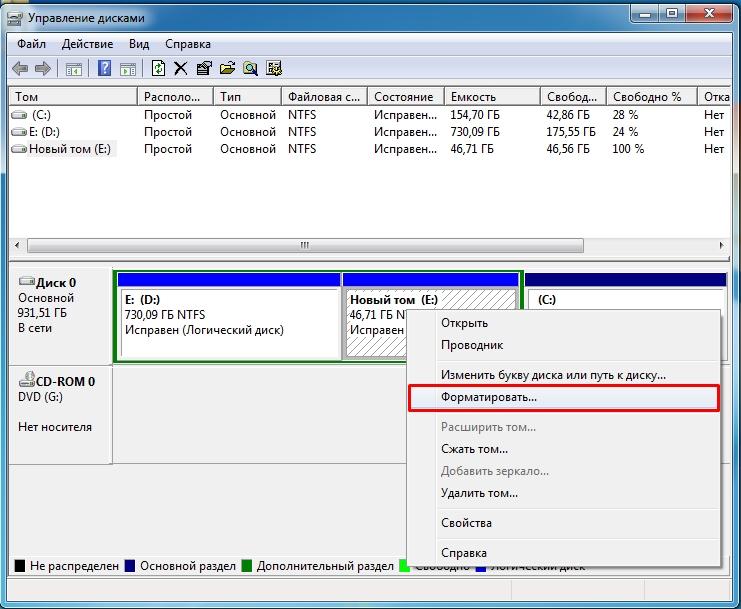Viewport: 741px width, 609px height.
Task: Choose Удалить том... from the context menu
Action: [x=563, y=493]
